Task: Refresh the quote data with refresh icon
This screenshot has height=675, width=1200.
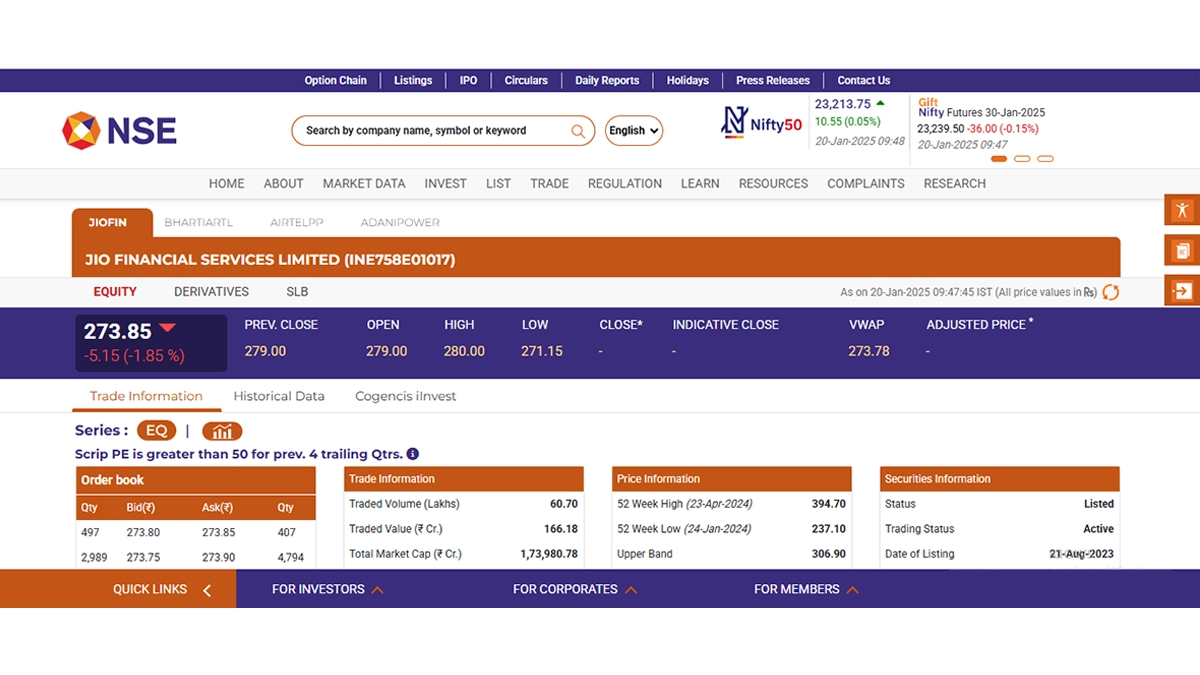Action: tap(1110, 292)
